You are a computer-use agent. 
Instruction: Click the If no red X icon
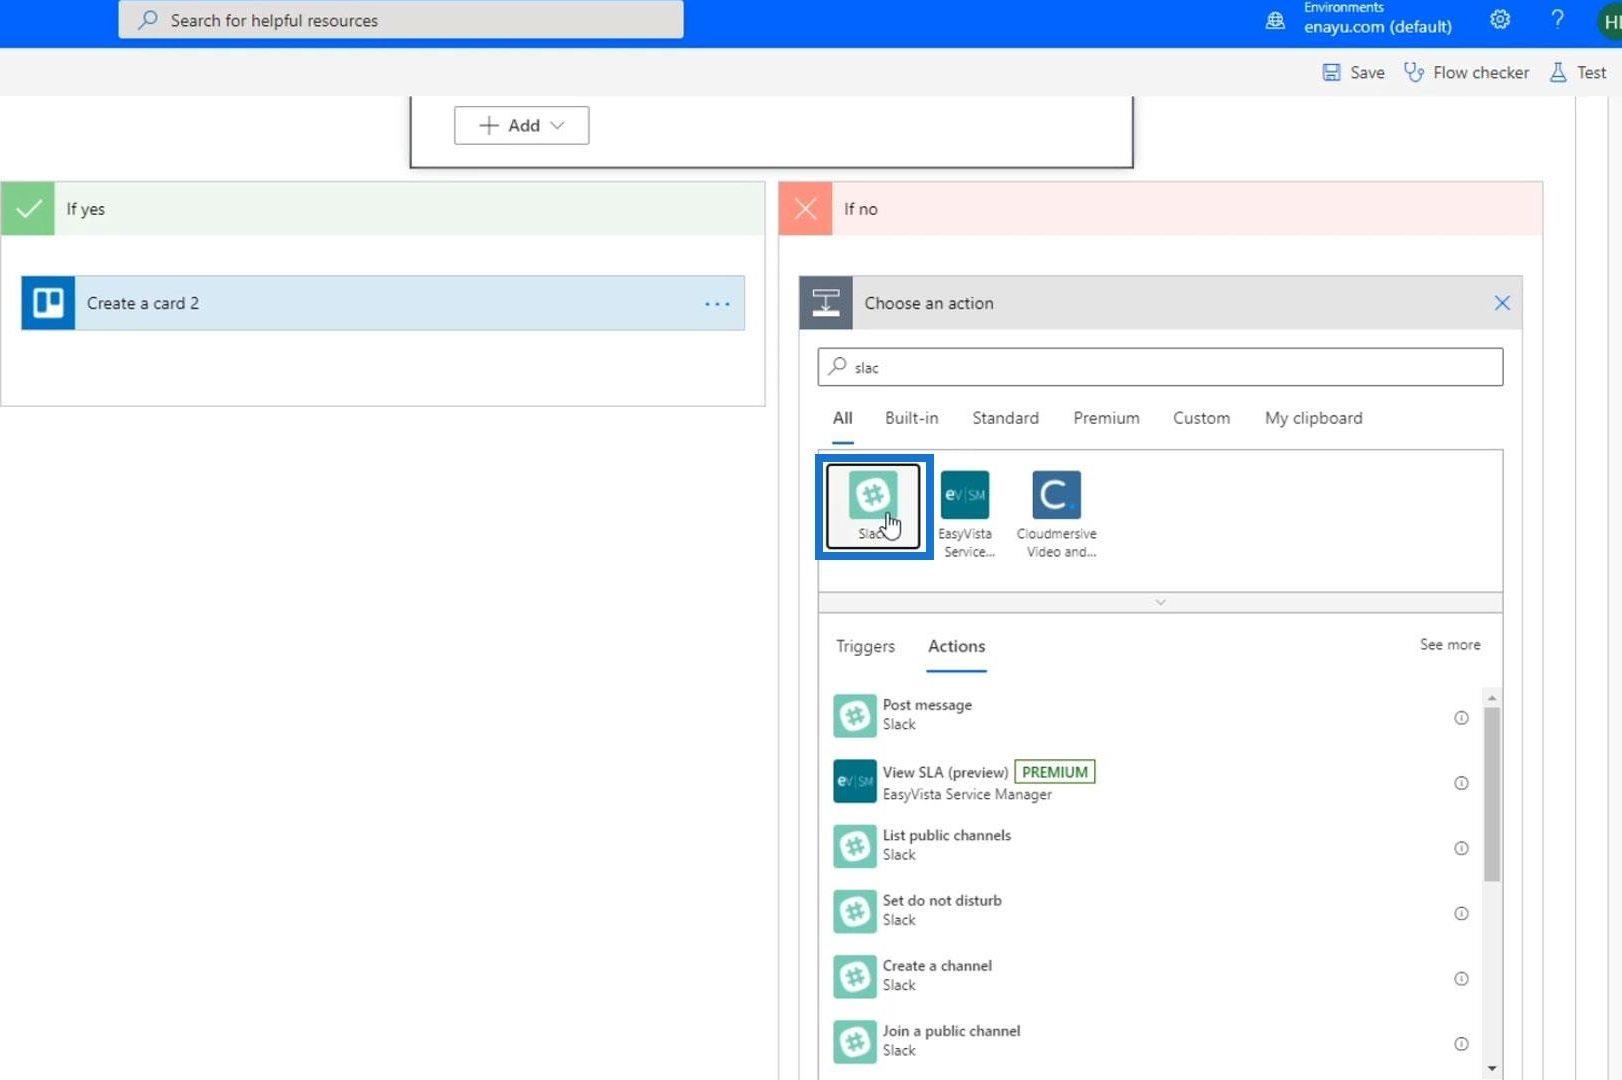tap(805, 208)
